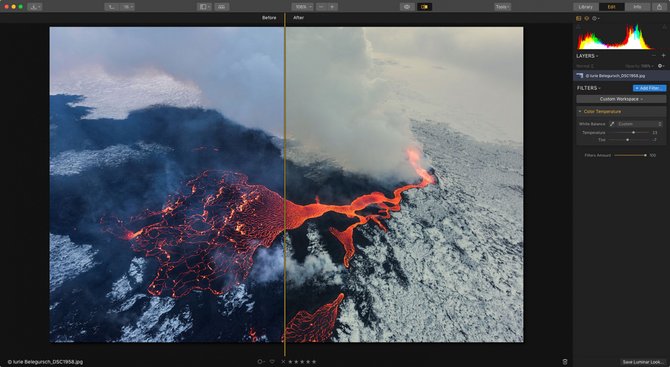This screenshot has height=367, width=670.
Task: Open the Custom Workspace dropdown
Action: coord(621,99)
